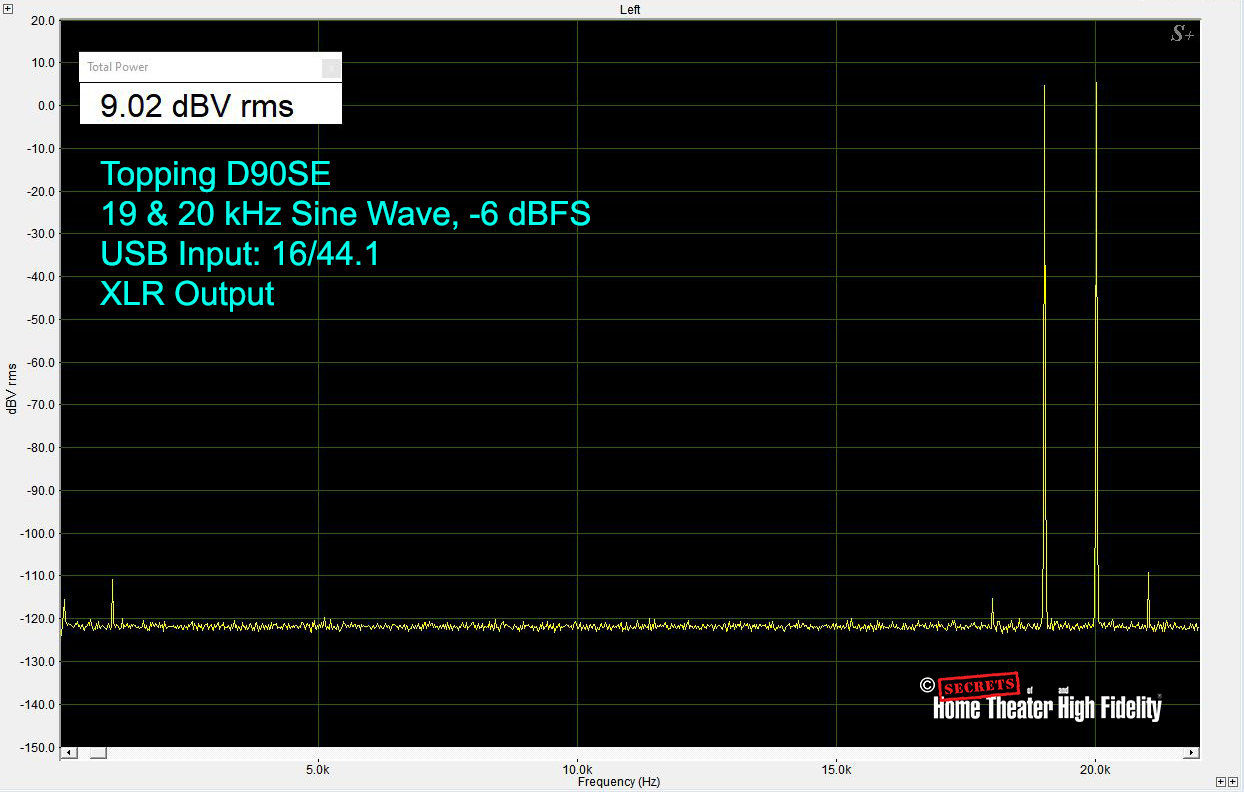The width and height of the screenshot is (1244, 792).
Task: Click the 'XLR Output' annotation line
Action: (x=187, y=294)
